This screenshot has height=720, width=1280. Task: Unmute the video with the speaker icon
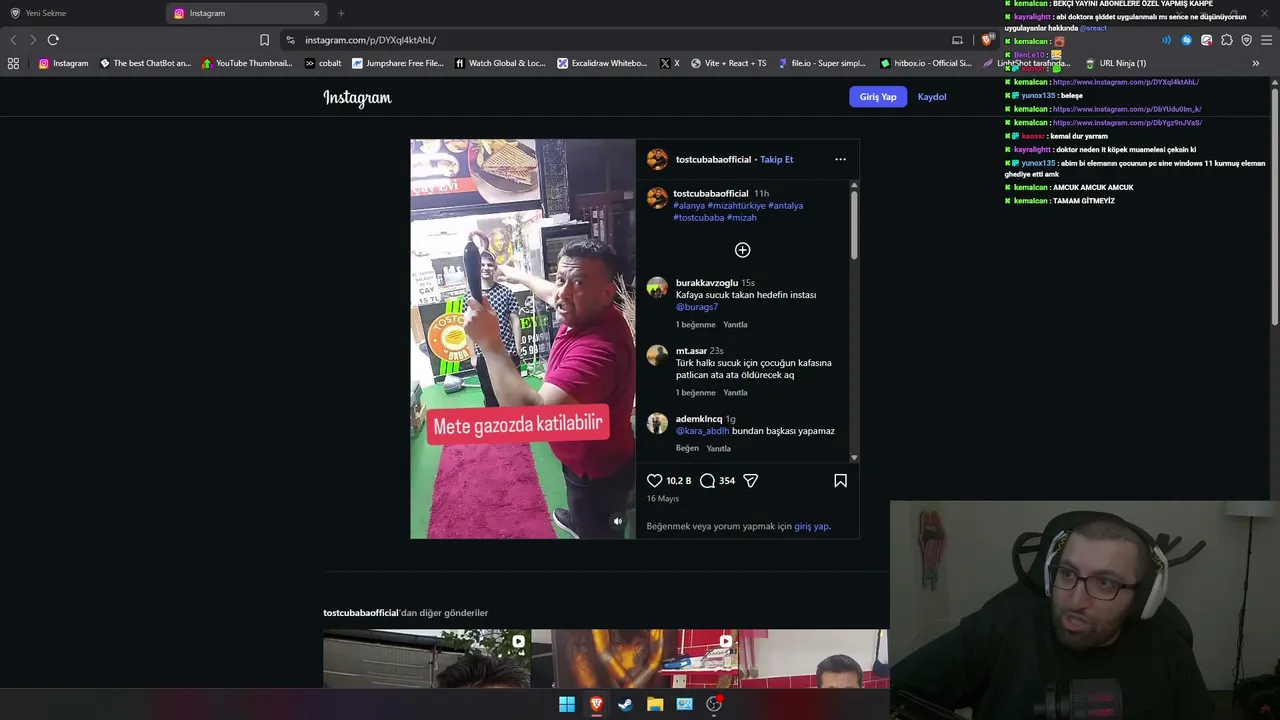tap(617, 521)
